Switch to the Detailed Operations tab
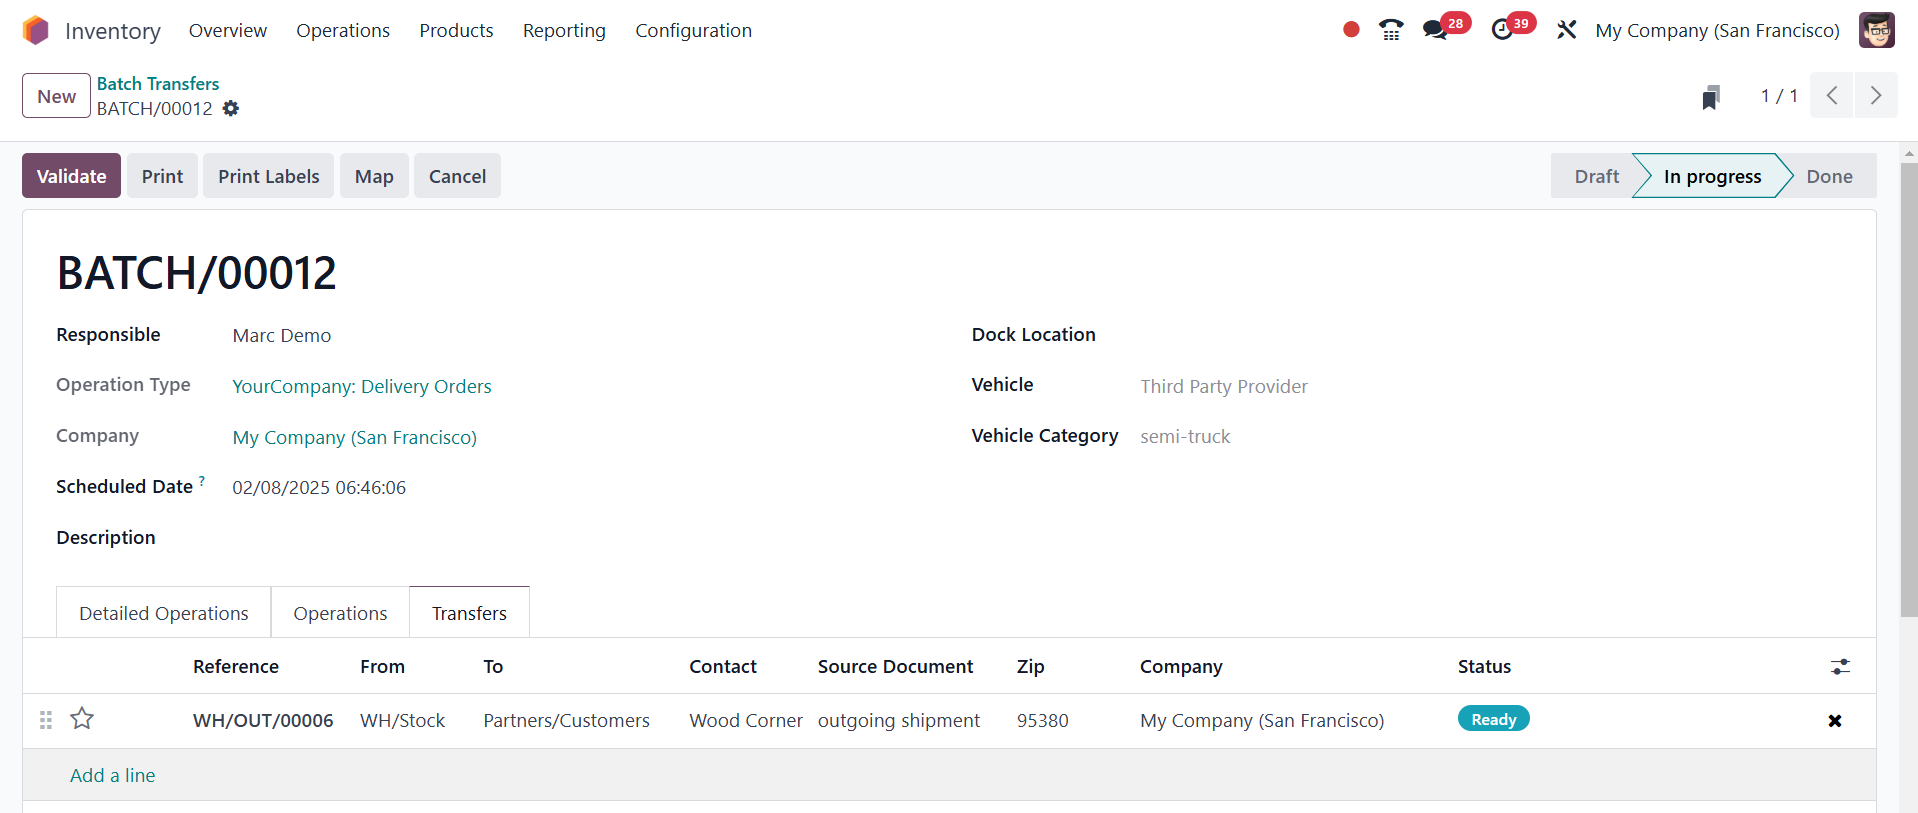The width and height of the screenshot is (1918, 813). (x=164, y=613)
